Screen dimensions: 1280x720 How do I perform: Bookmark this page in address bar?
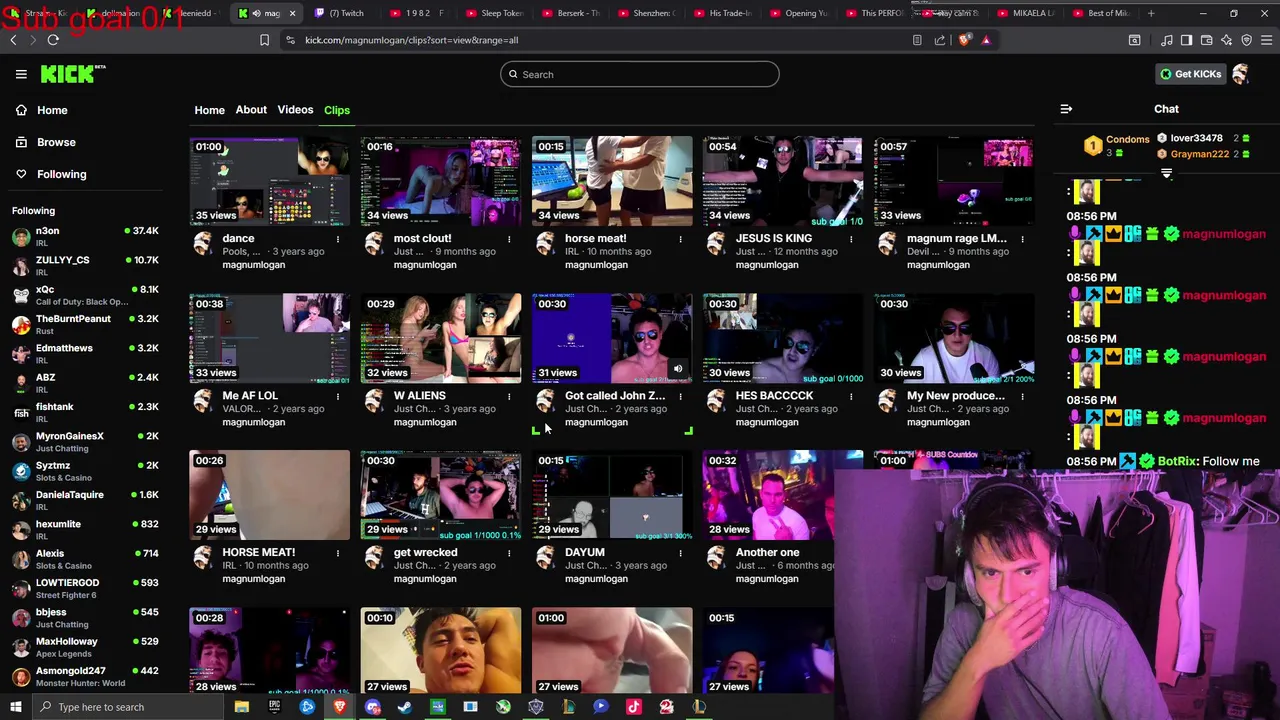[264, 40]
